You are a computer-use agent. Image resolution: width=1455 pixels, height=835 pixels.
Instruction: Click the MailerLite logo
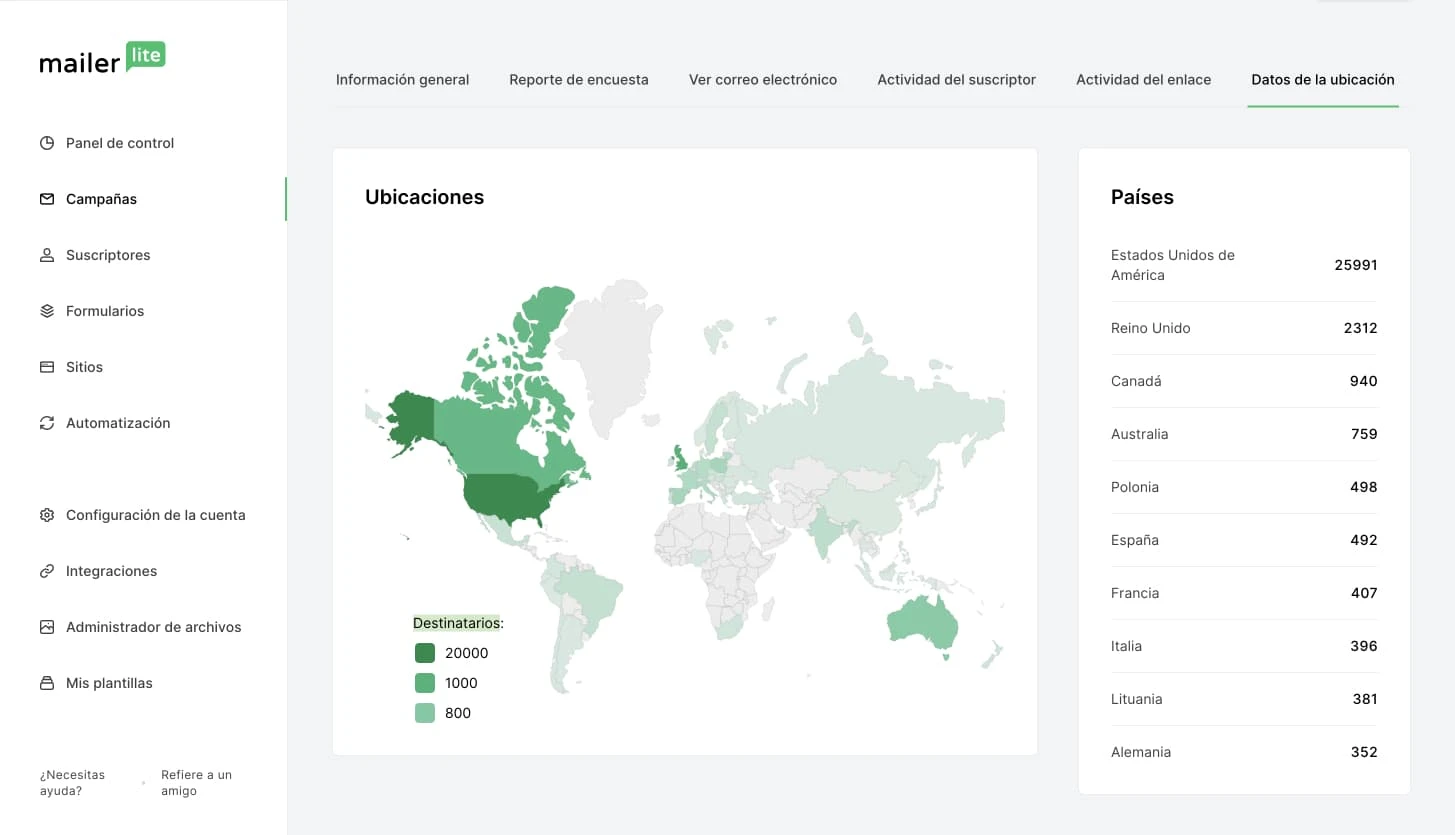[102, 59]
